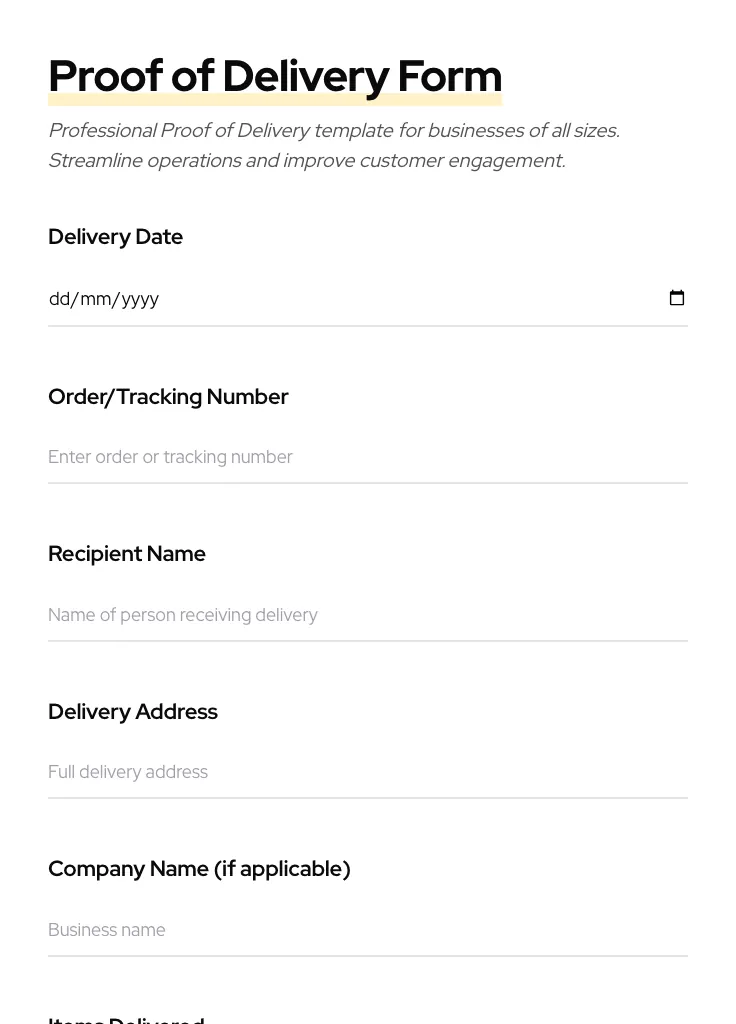Click the dd/mm/yyyy date input field

pos(300,298)
